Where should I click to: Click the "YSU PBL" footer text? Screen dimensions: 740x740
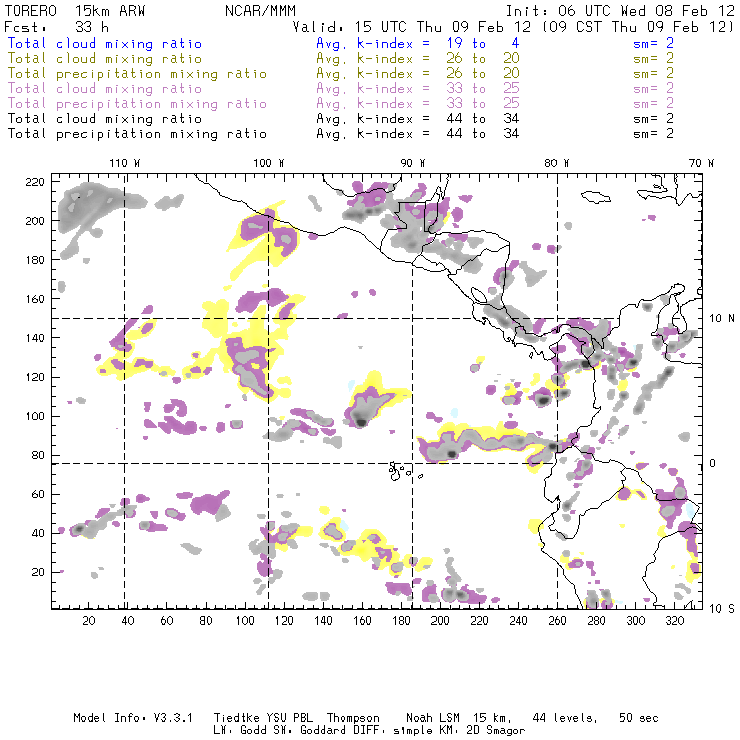[x=289, y=718]
